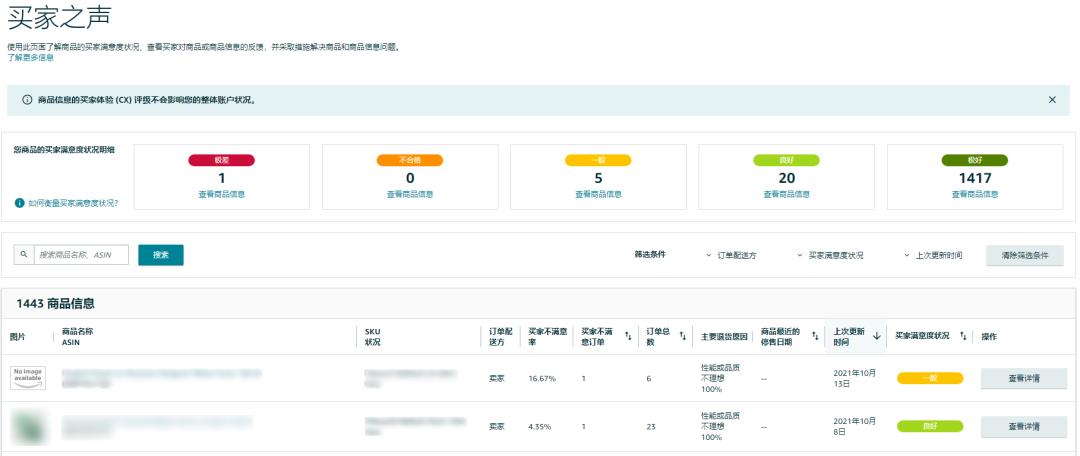Sort by 买家满意度状况 column arrows

coord(963,336)
